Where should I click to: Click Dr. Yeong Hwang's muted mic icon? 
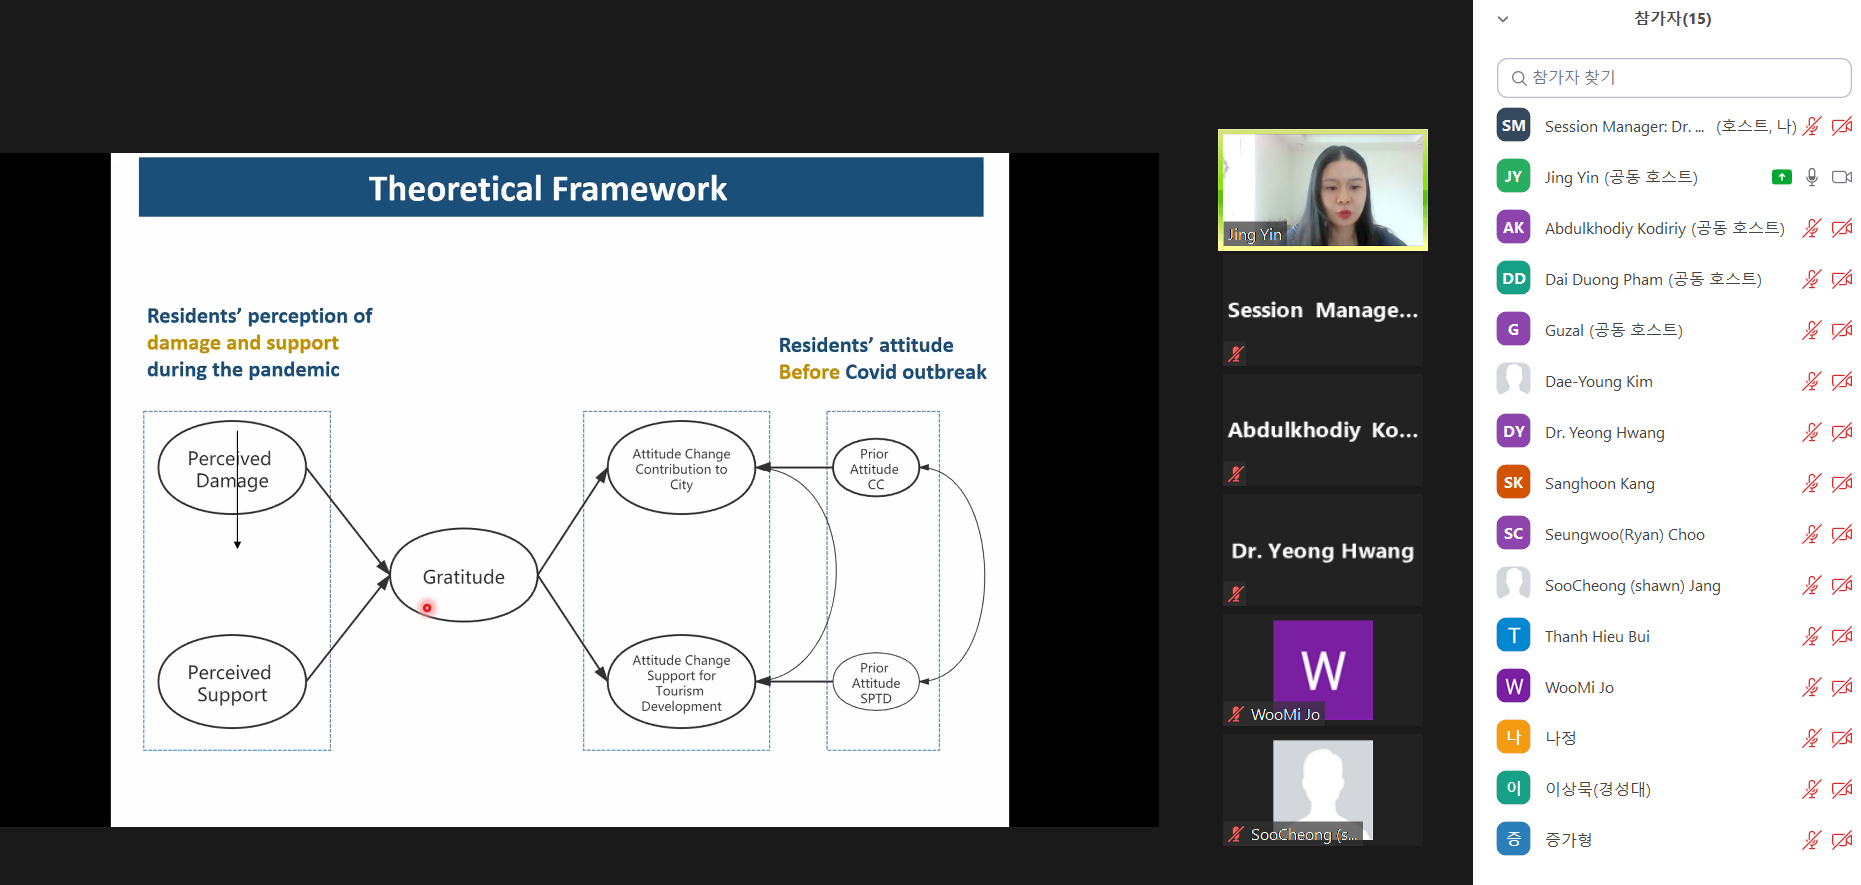[x=1812, y=432]
